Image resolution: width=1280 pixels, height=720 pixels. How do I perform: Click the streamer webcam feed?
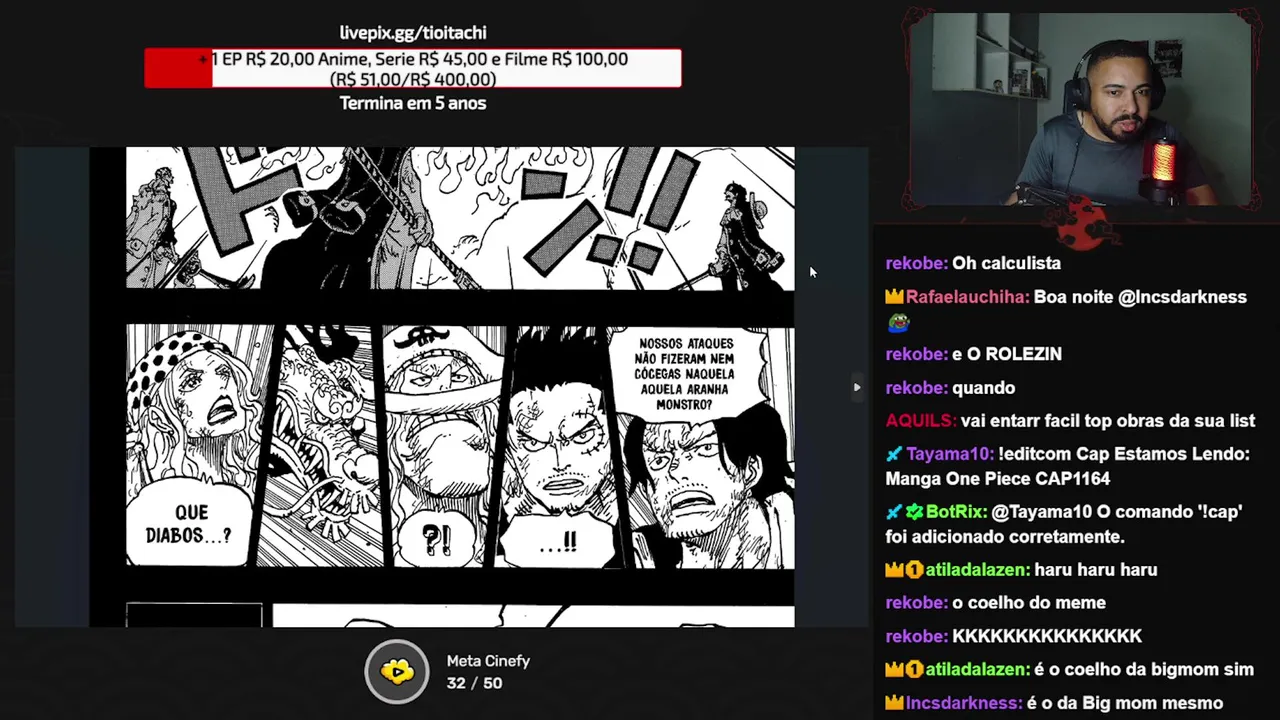pos(1079,108)
